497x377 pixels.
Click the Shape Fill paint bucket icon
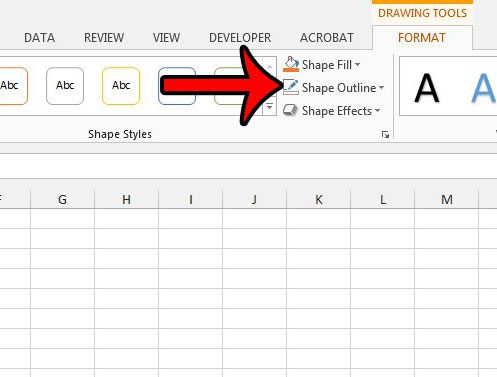[x=291, y=64]
